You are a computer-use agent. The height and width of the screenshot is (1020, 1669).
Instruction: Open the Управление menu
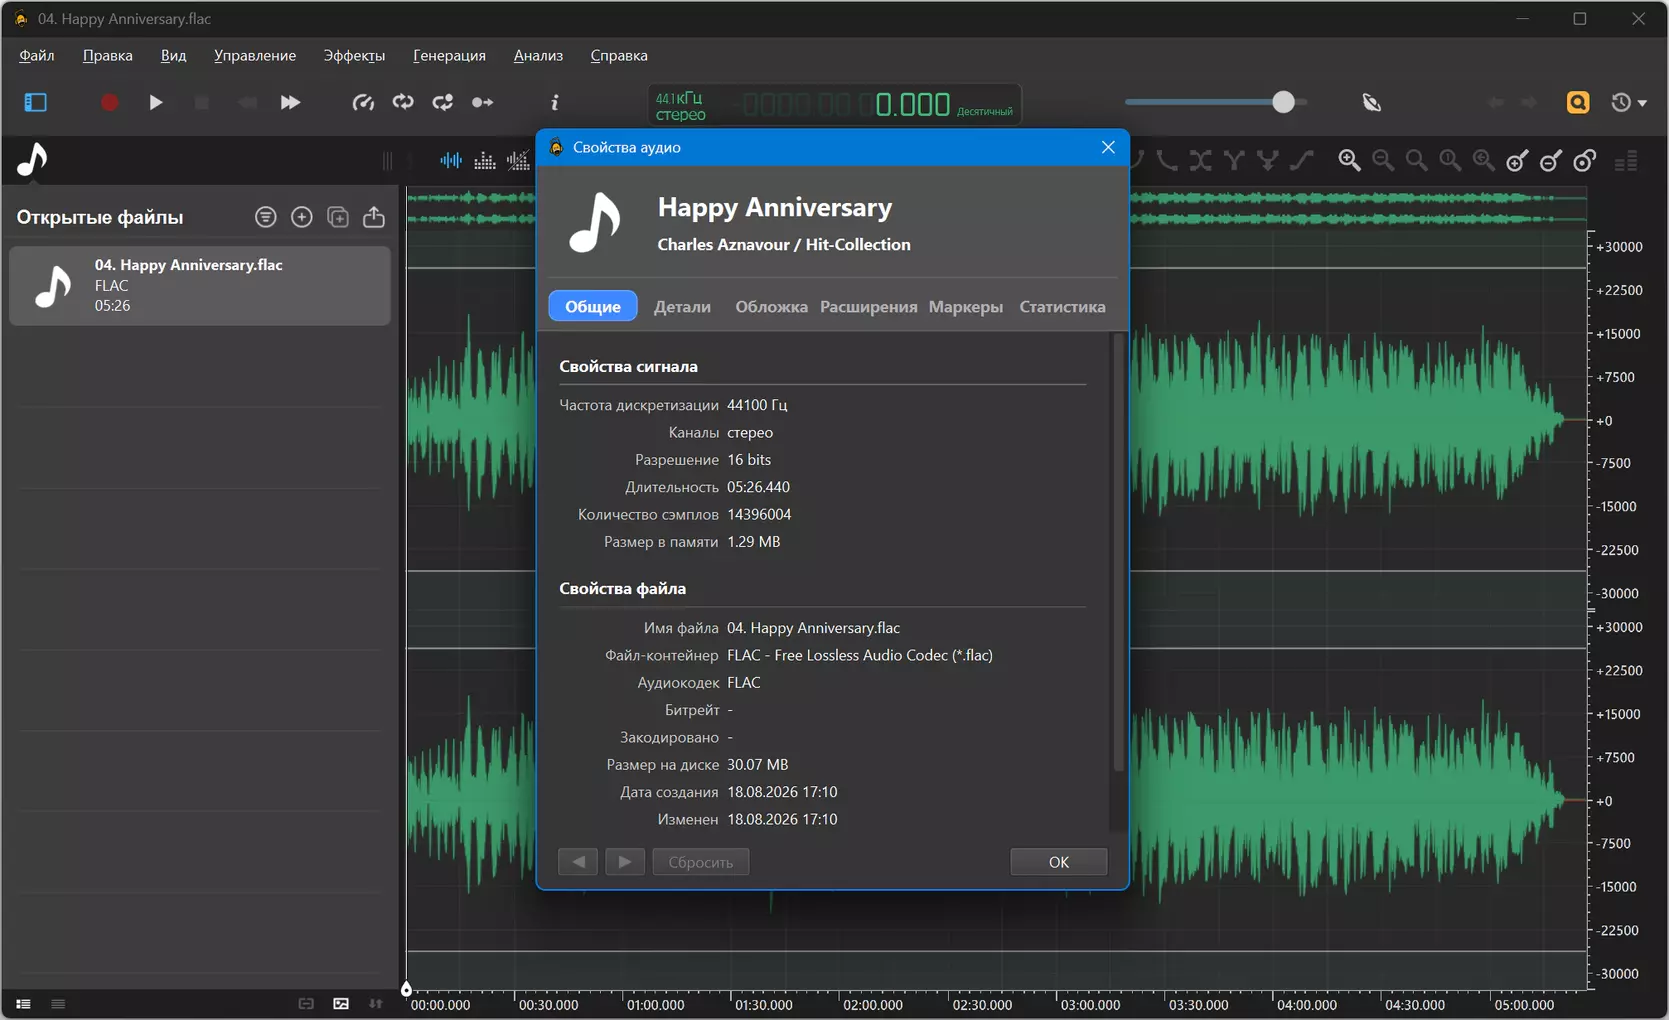255,56
